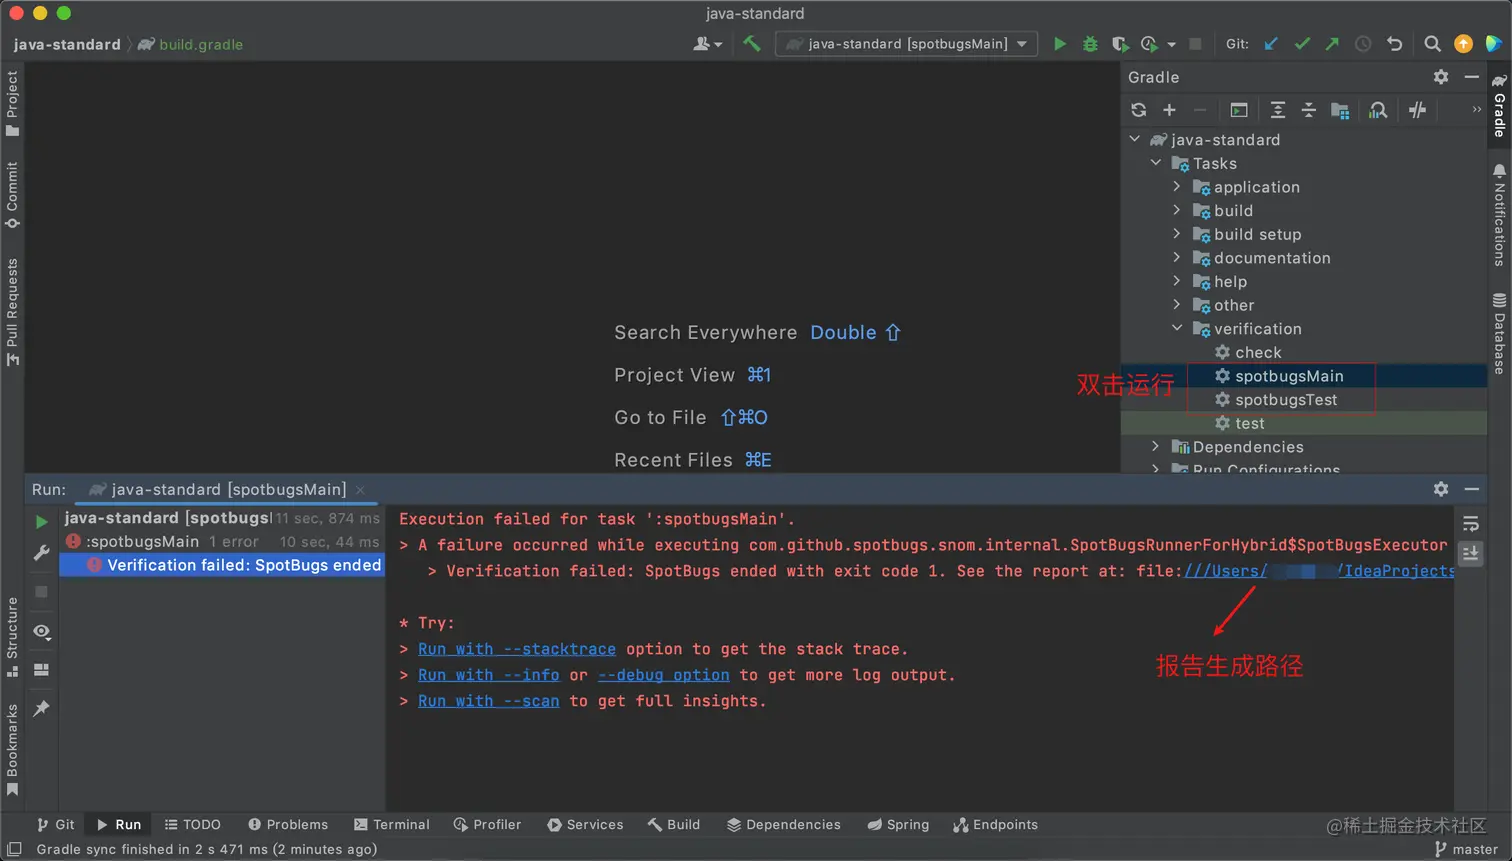The image size is (1512, 861).
Task: Reload all Gradle projects icon
Action: click(x=1138, y=110)
